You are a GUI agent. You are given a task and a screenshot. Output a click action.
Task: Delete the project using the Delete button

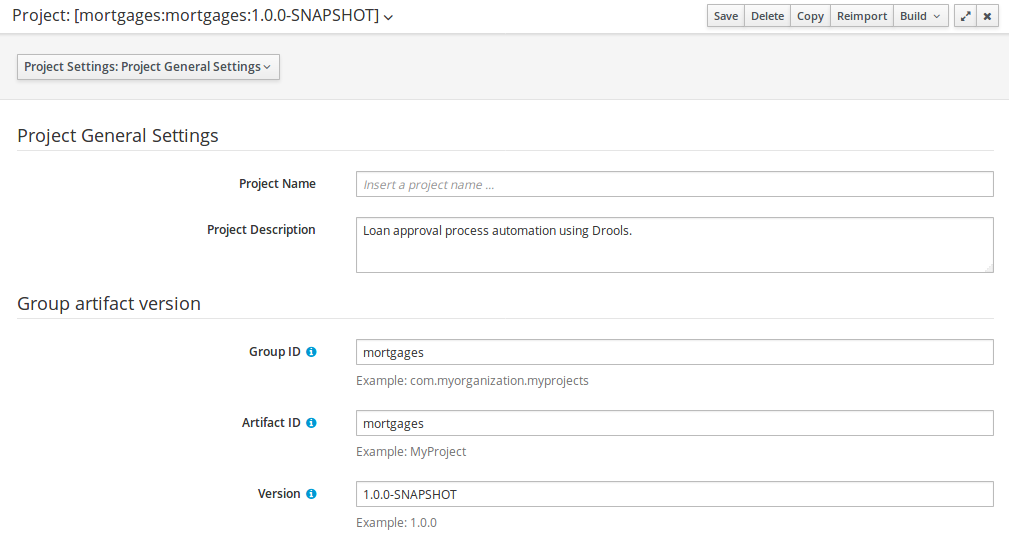click(767, 16)
